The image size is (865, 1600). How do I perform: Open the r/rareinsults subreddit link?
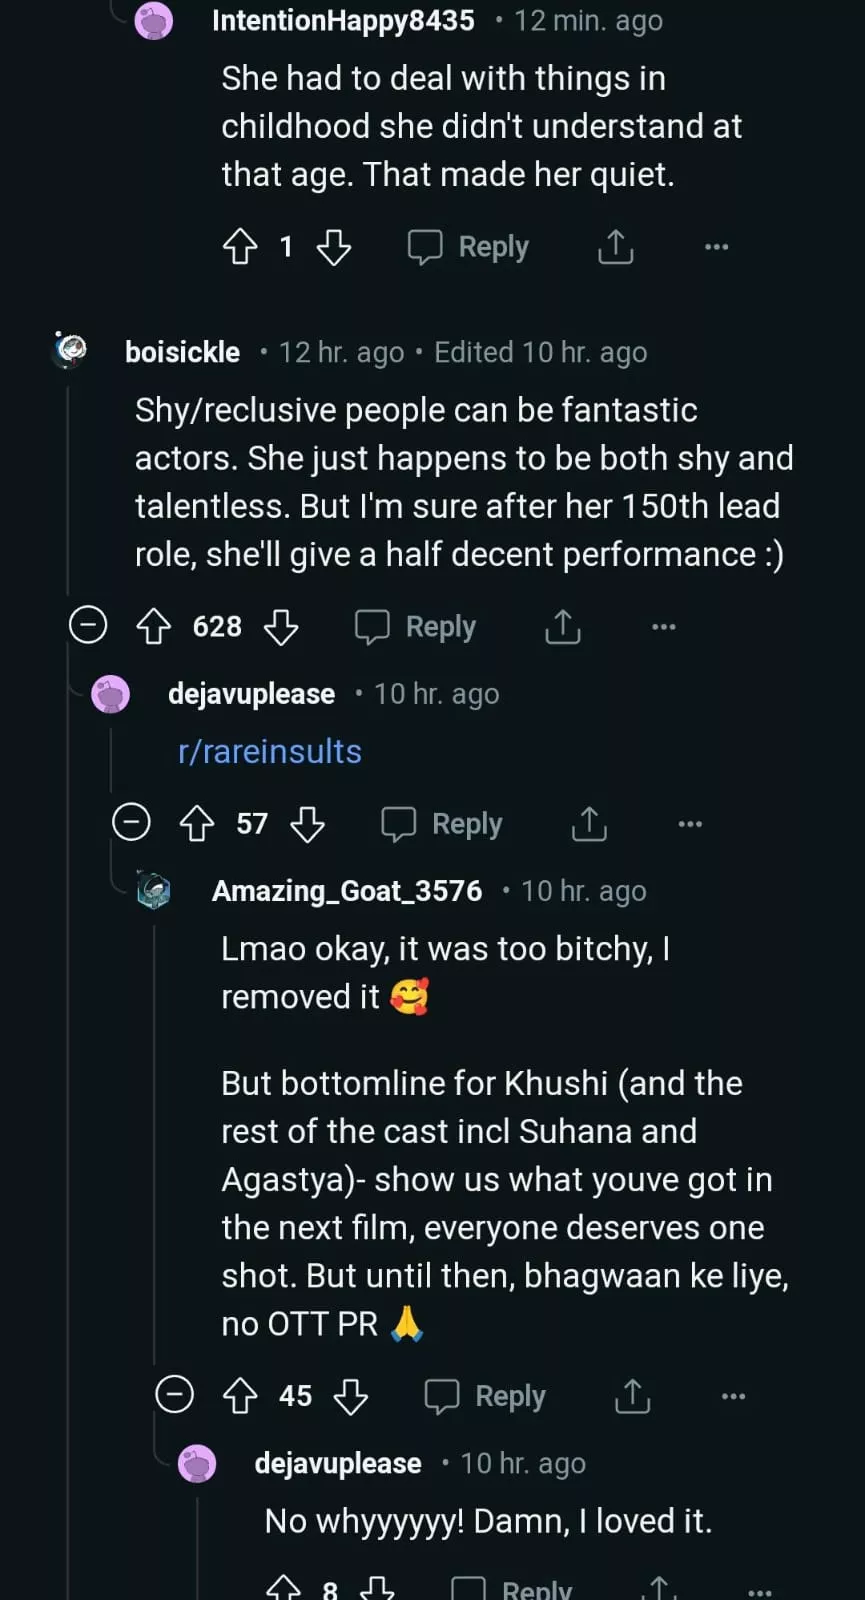click(x=270, y=752)
